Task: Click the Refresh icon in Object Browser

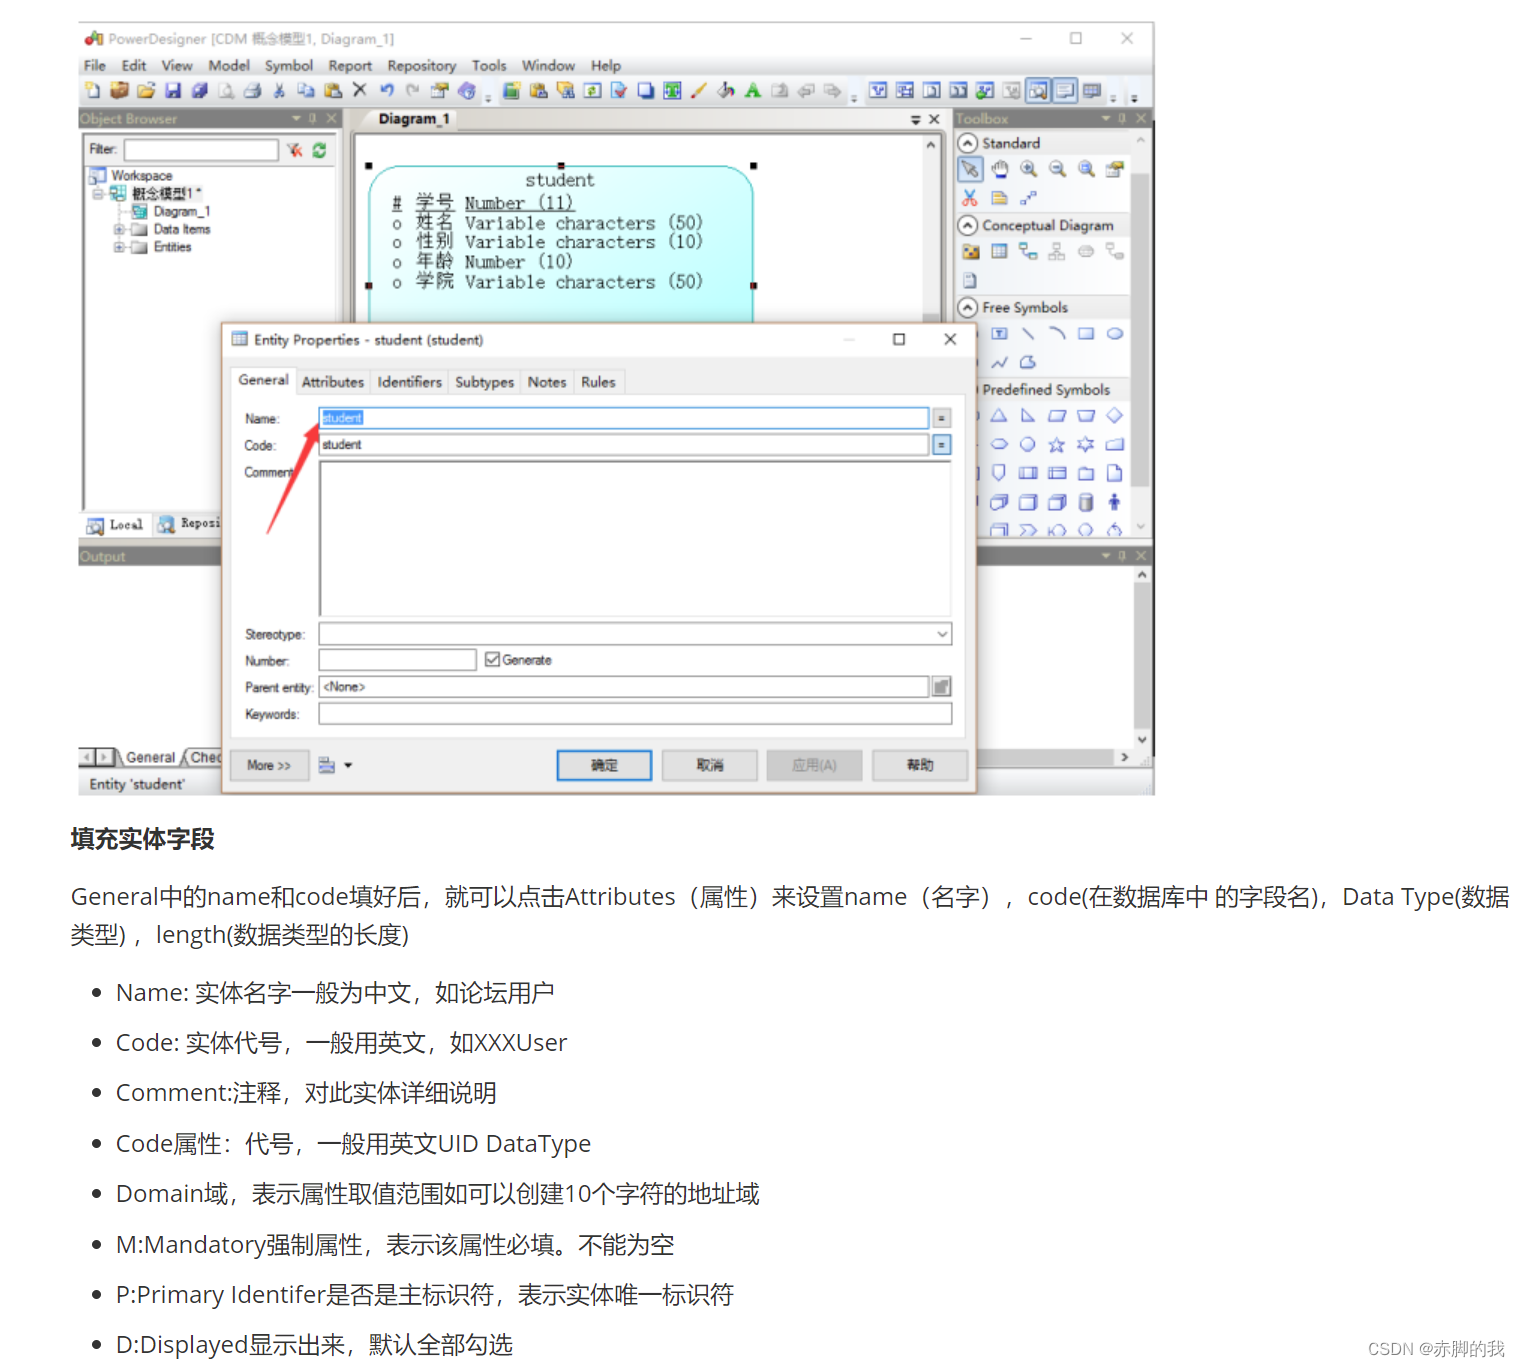Action: coord(320,150)
